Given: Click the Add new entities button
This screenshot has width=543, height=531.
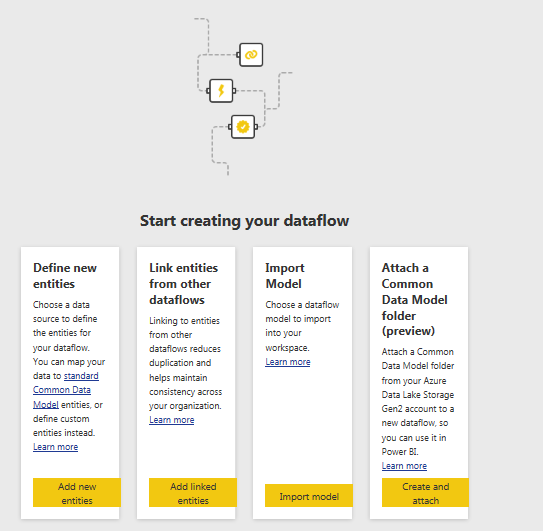Looking at the screenshot, I should pos(77,493).
